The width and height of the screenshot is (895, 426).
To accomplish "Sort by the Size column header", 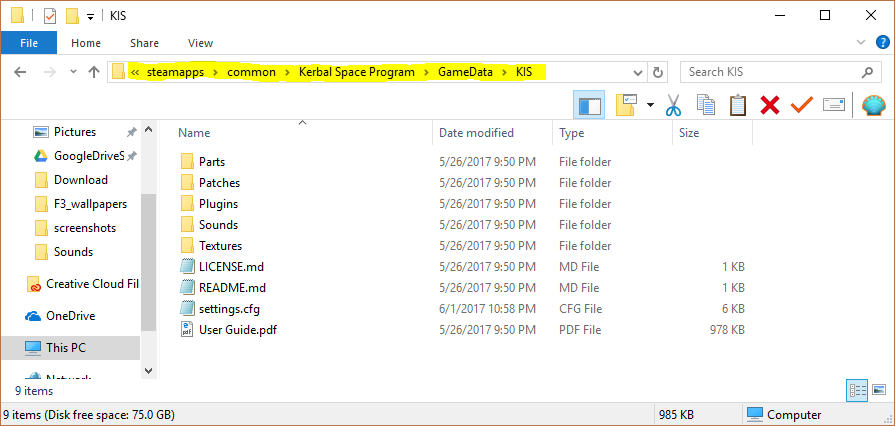I will coord(689,132).
